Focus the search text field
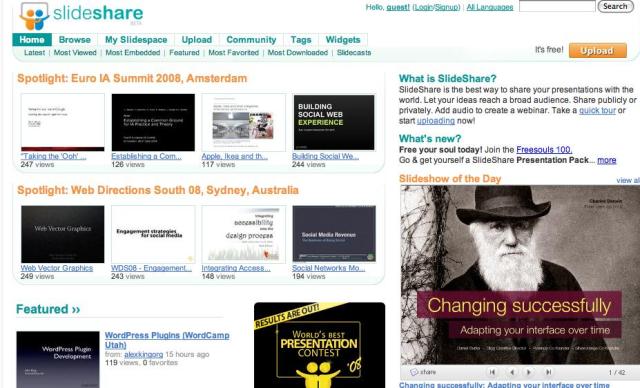Image resolution: width=640 pixels, height=388 pixels. 557,6
